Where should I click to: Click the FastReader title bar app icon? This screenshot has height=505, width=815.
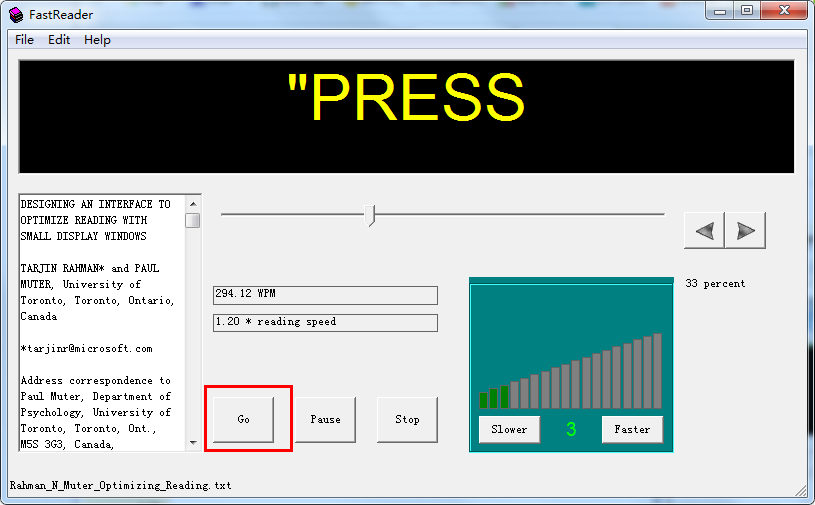16,14
